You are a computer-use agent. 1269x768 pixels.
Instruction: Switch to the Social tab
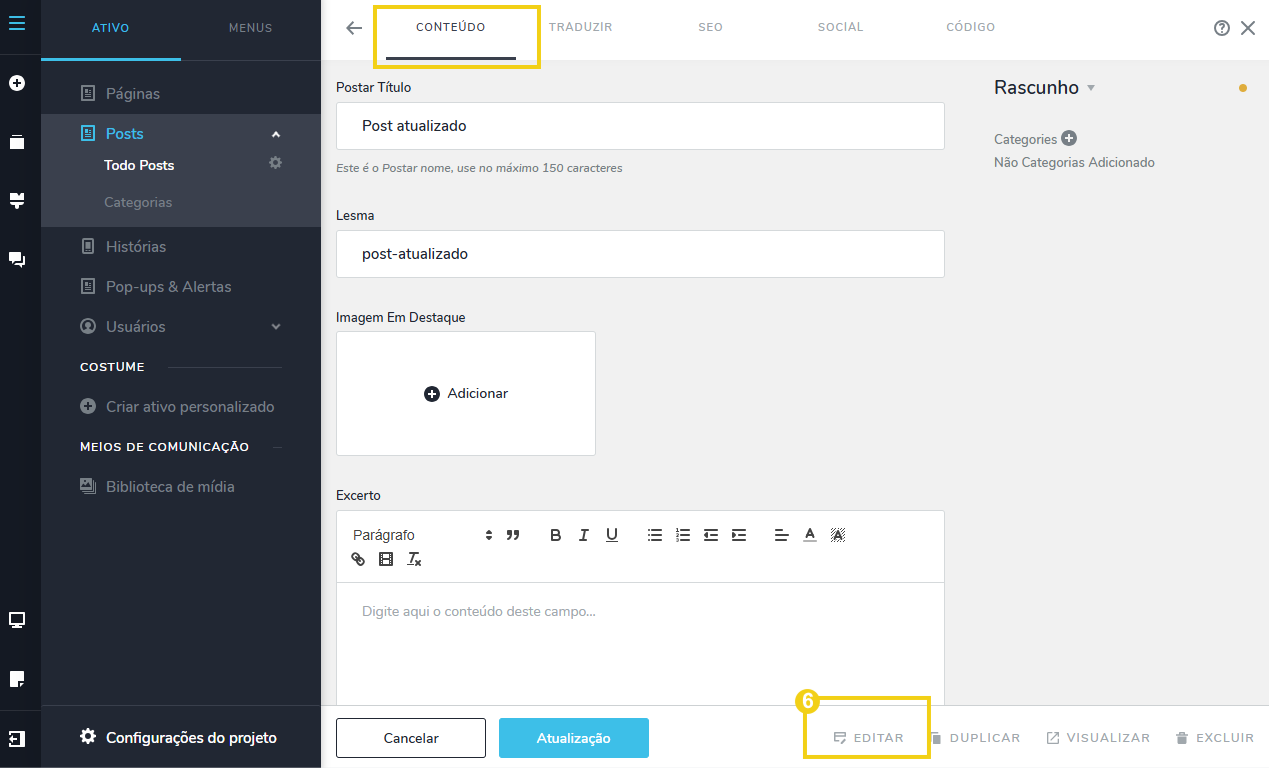(840, 27)
